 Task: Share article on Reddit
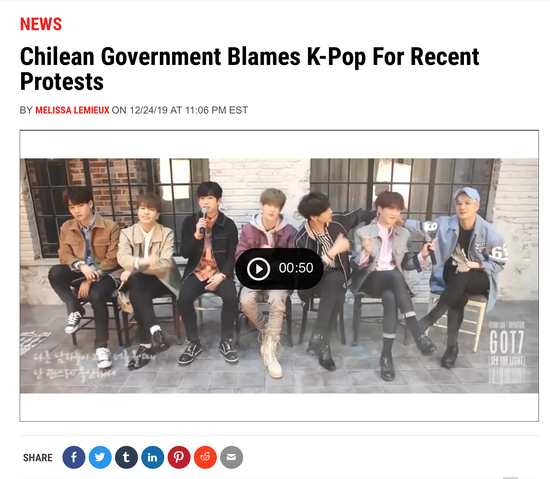pyautogui.click(x=205, y=457)
